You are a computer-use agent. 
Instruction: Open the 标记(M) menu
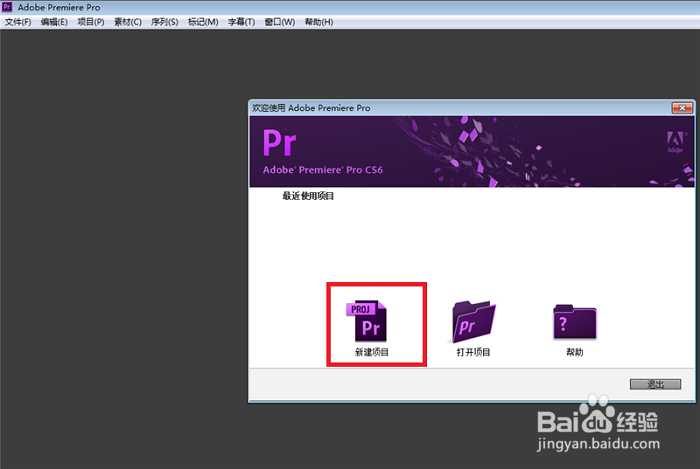point(203,22)
